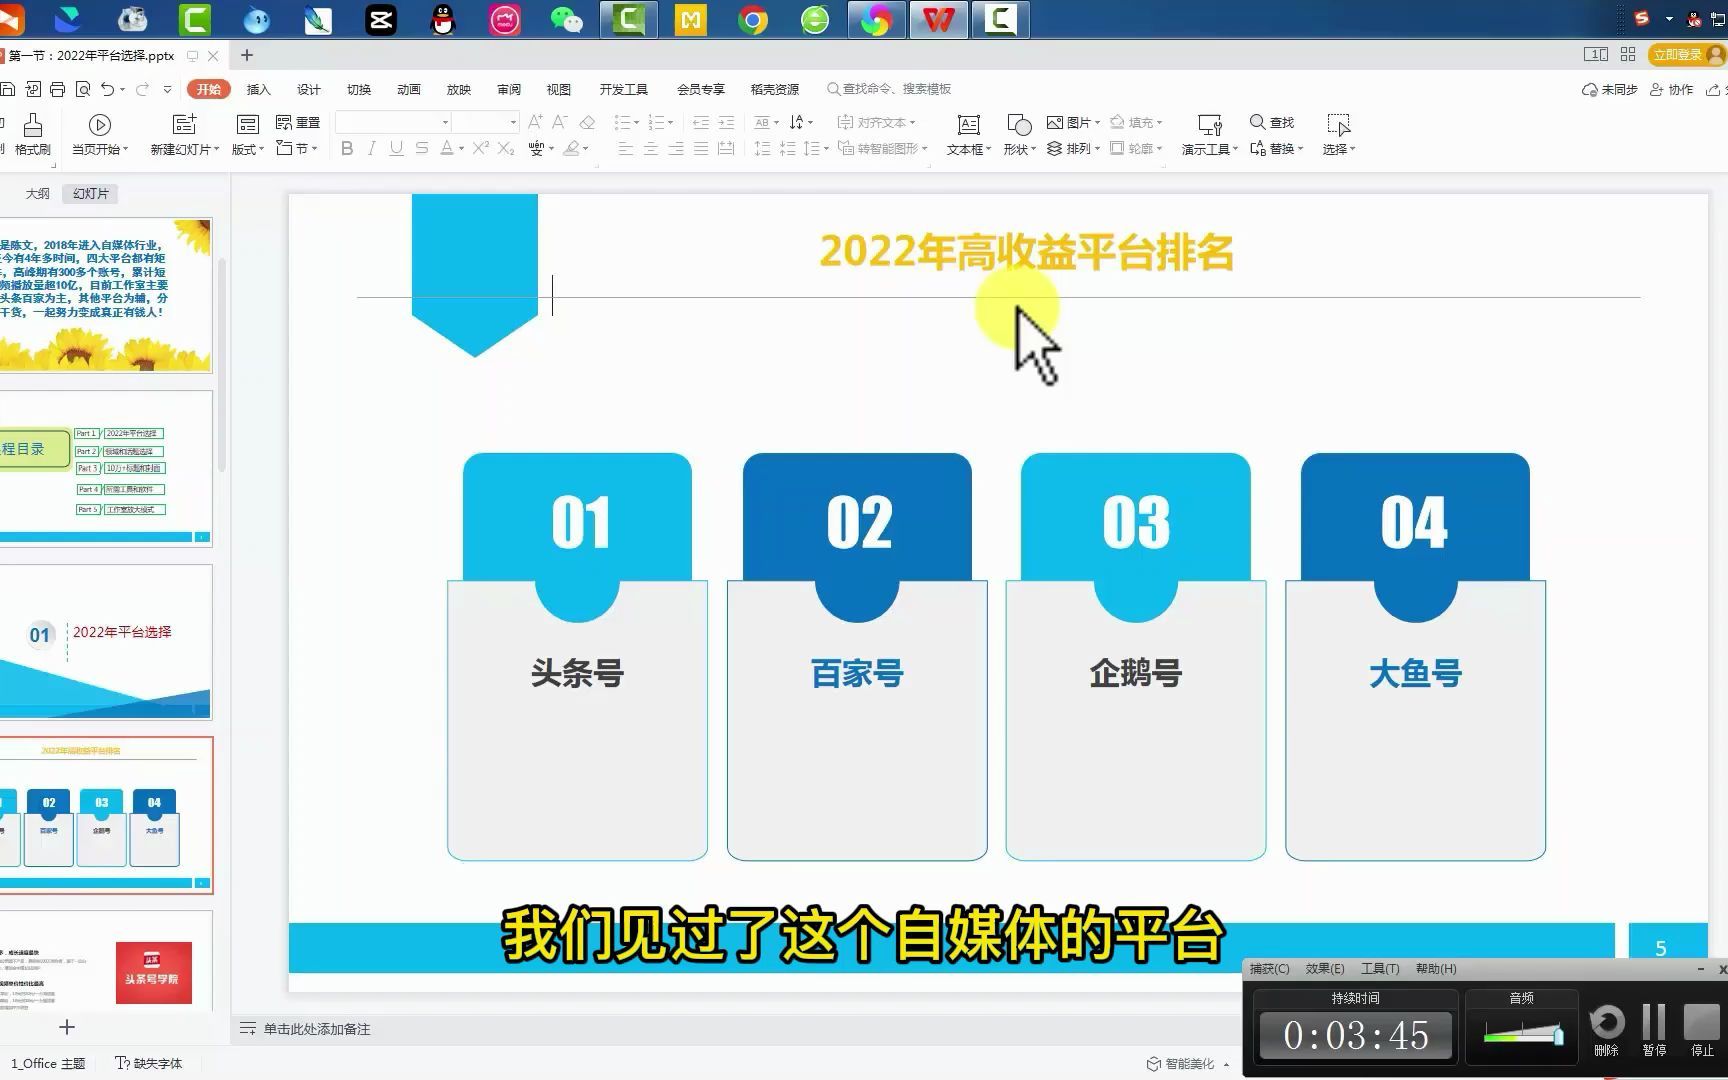Open the font color dropdown arrow
Screen dimensions: 1728x1080
click(461, 148)
